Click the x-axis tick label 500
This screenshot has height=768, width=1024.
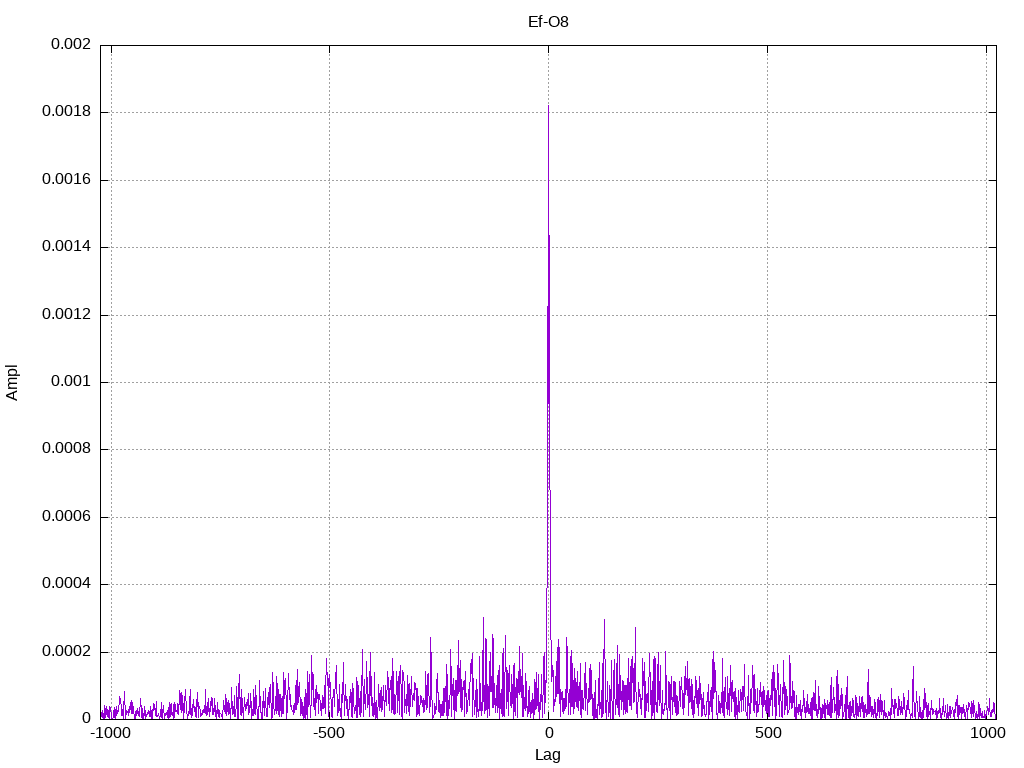pyautogui.click(x=768, y=733)
